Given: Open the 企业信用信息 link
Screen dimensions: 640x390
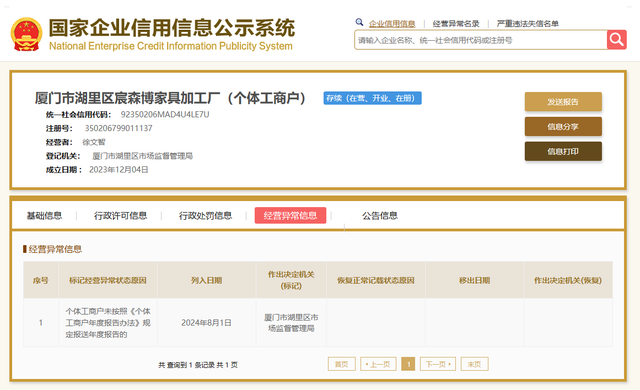Looking at the screenshot, I should point(392,24).
